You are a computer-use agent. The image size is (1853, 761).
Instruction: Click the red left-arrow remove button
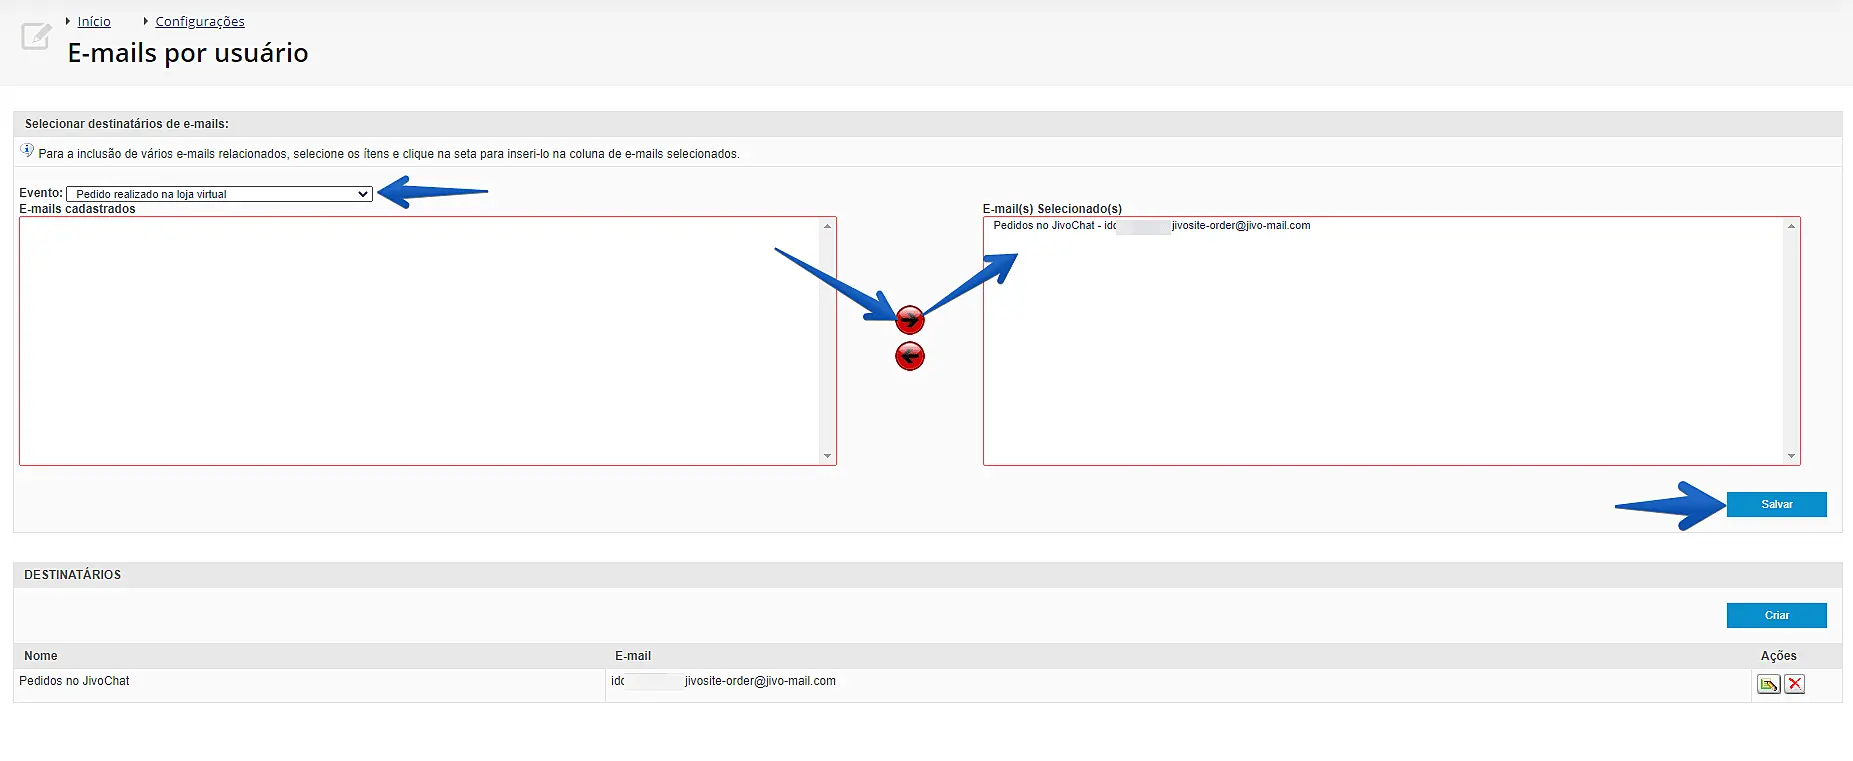pos(910,356)
